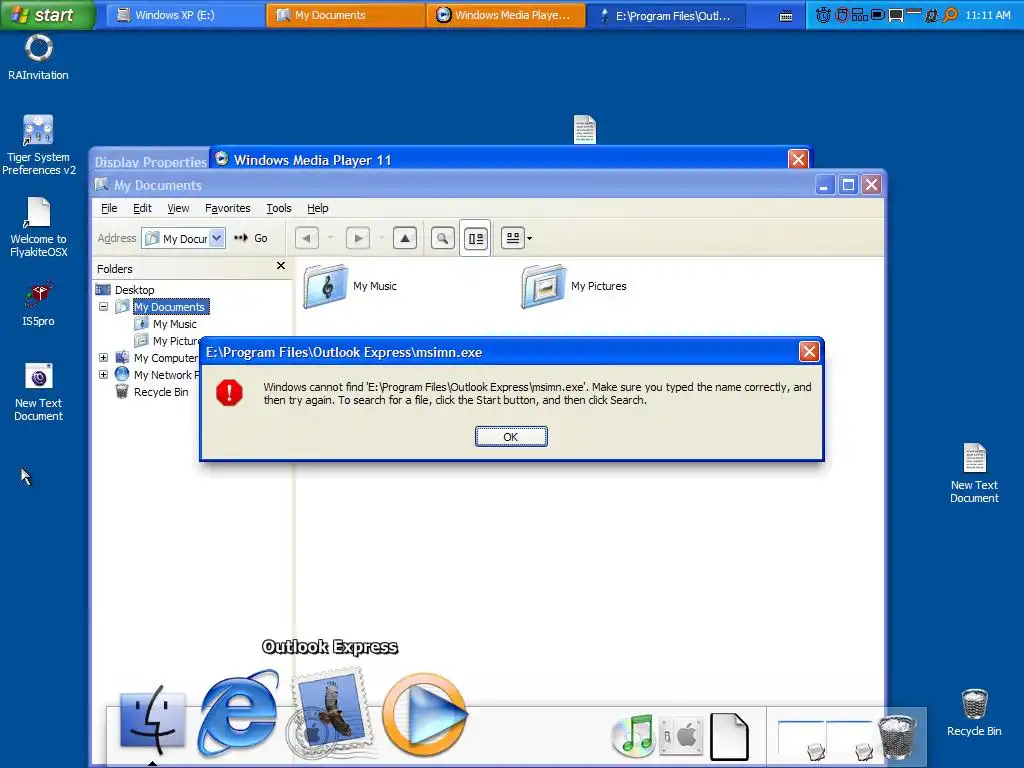Close the Windows Media Player 11 window
The width and height of the screenshot is (1024, 768).
798,159
